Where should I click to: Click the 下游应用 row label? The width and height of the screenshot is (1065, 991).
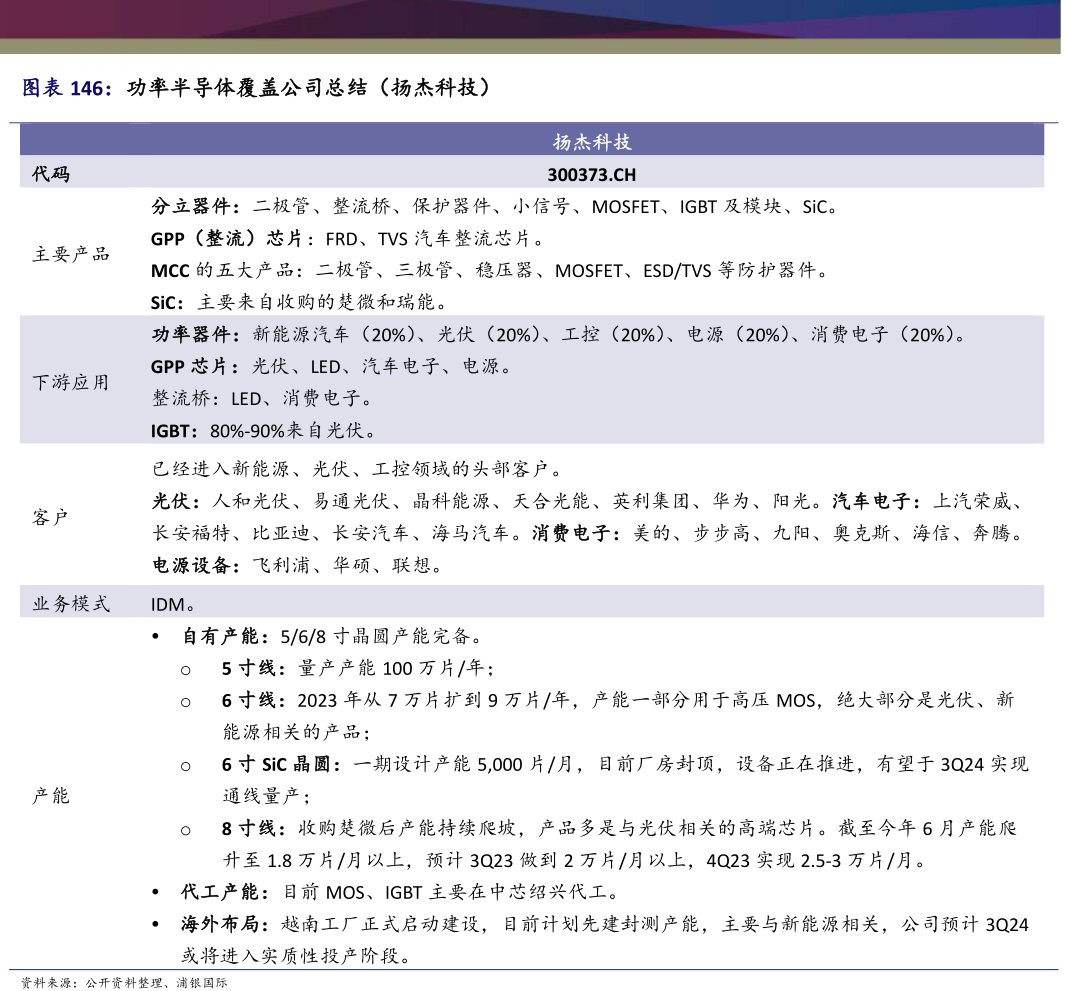pyautogui.click(x=71, y=382)
